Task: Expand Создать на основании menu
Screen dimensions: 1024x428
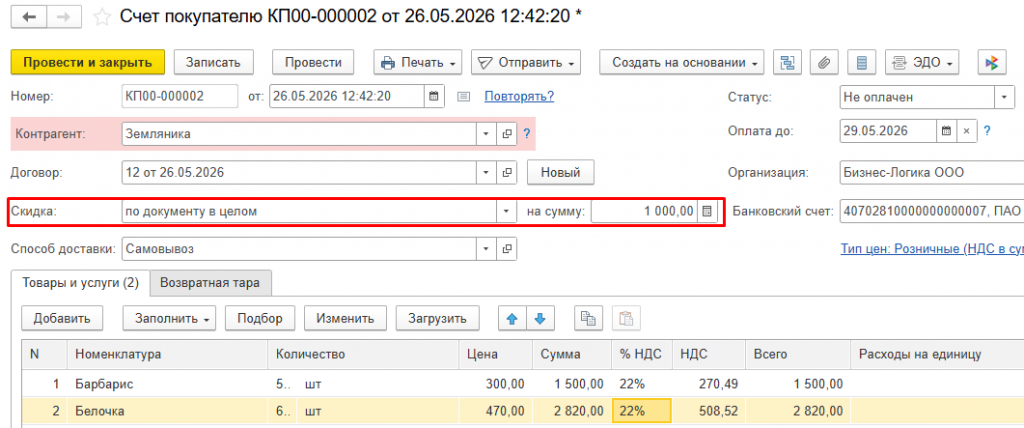Action: pos(682,63)
